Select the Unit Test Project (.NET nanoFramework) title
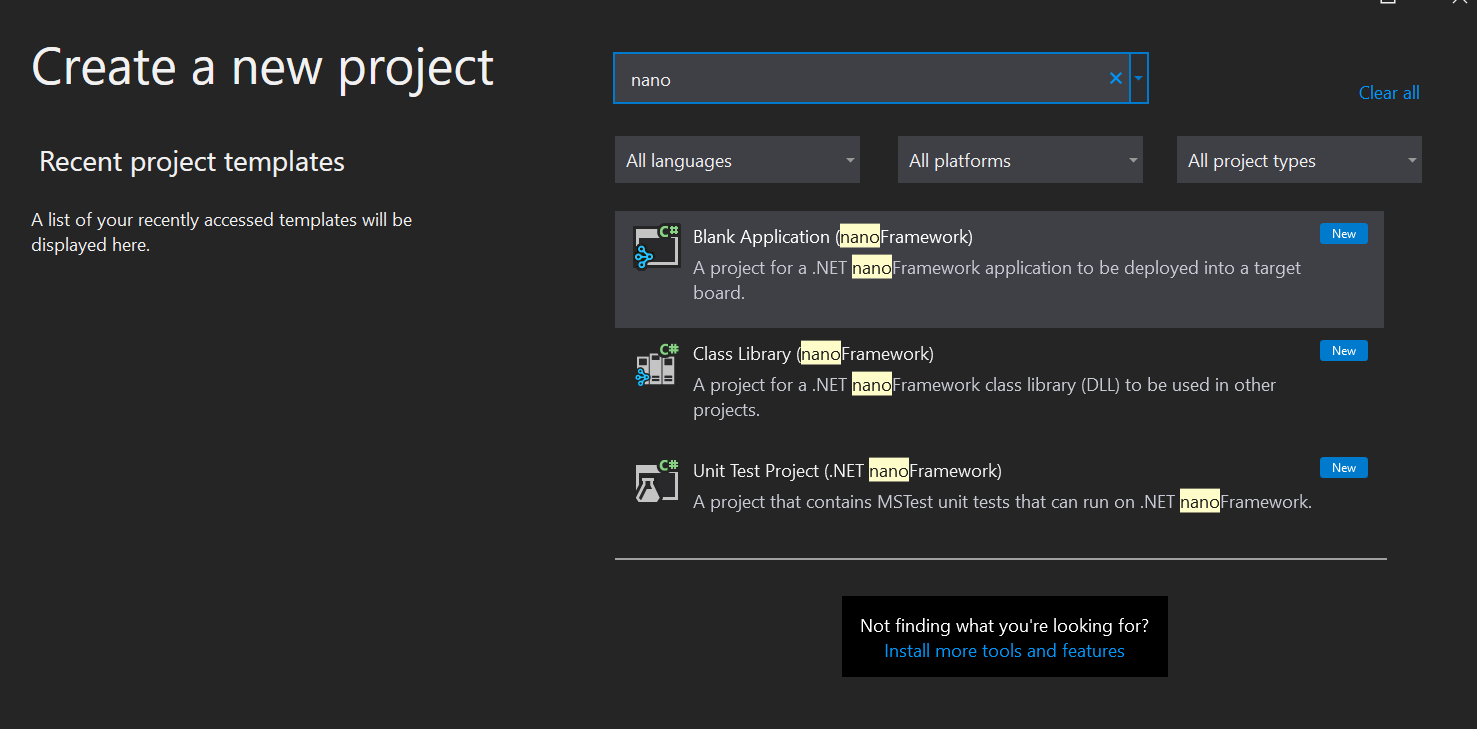1477x729 pixels. 847,471
